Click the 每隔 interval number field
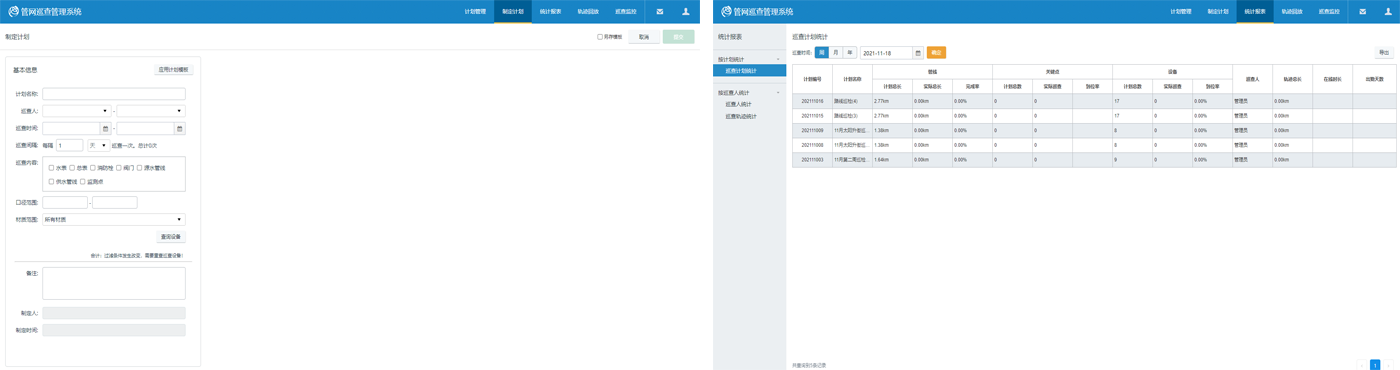1400x370 pixels. click(x=70, y=145)
